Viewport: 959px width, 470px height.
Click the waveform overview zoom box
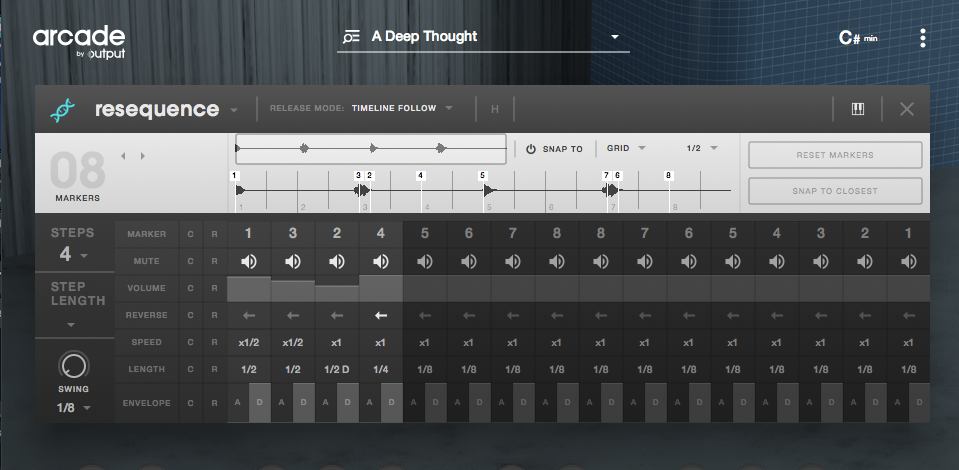click(371, 149)
